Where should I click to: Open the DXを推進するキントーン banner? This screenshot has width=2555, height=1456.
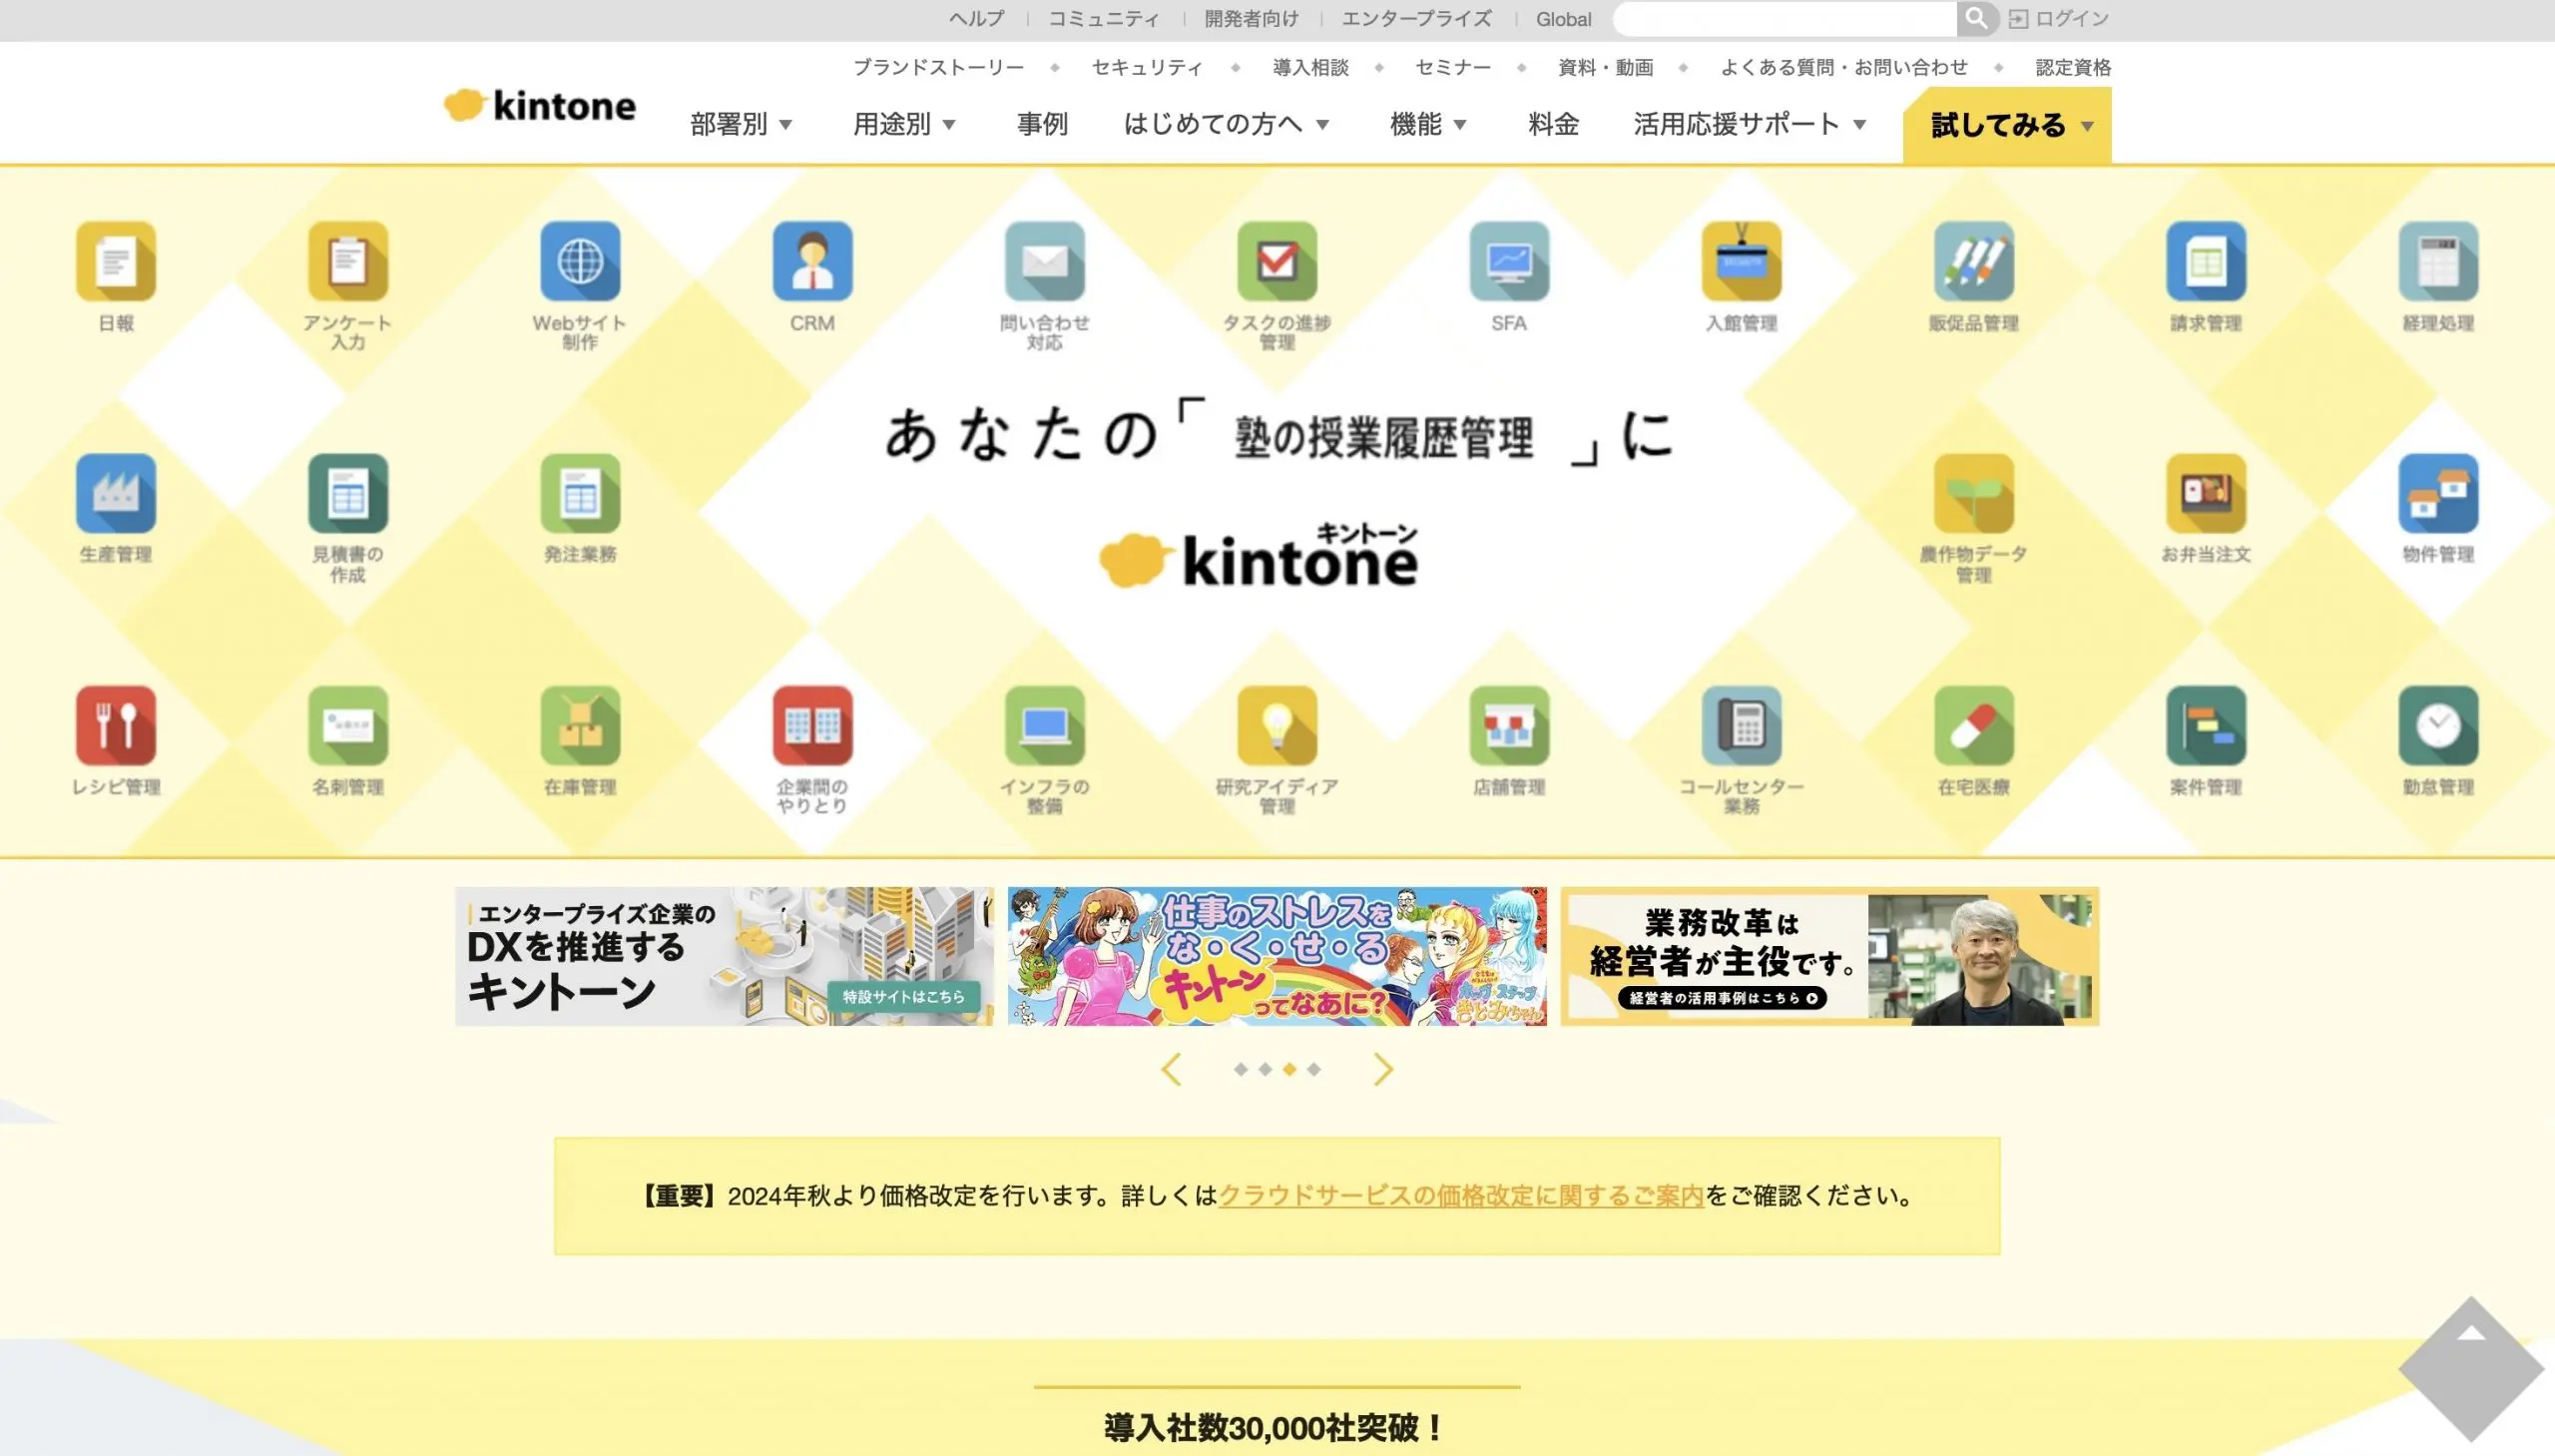point(724,956)
